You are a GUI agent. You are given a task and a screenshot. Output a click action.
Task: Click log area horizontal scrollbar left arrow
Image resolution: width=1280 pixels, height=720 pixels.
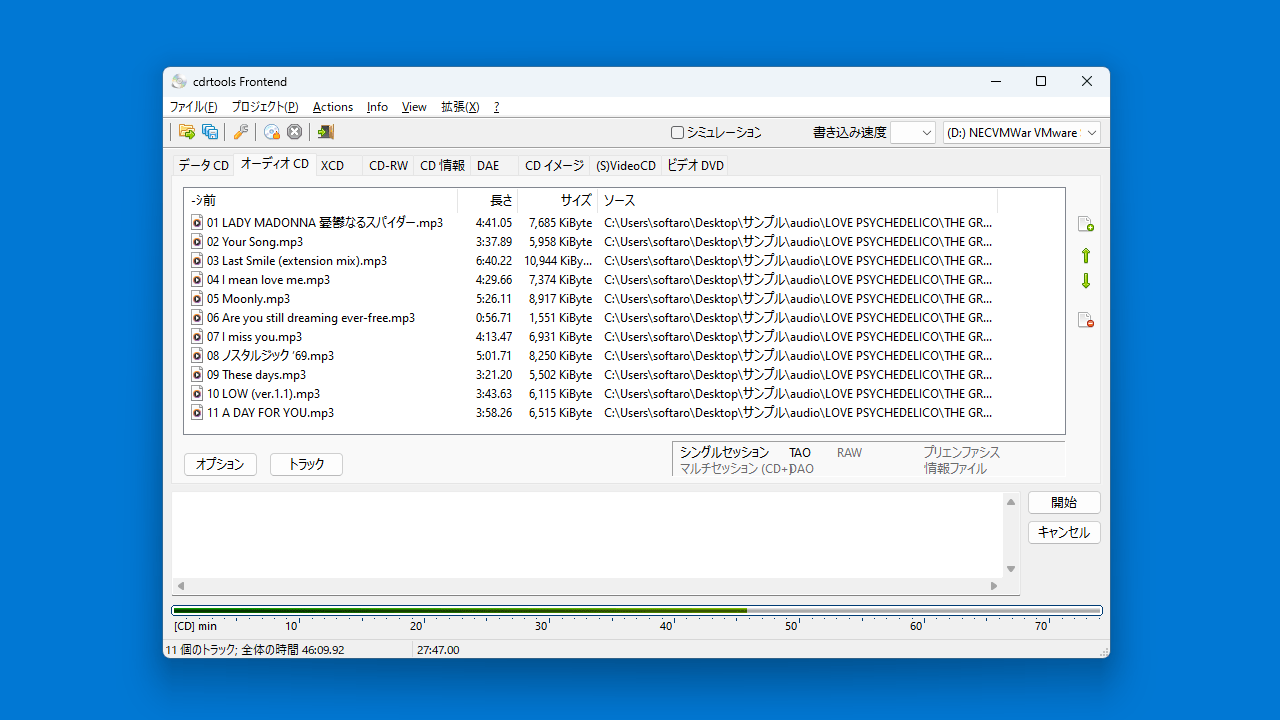pyautogui.click(x=181, y=586)
